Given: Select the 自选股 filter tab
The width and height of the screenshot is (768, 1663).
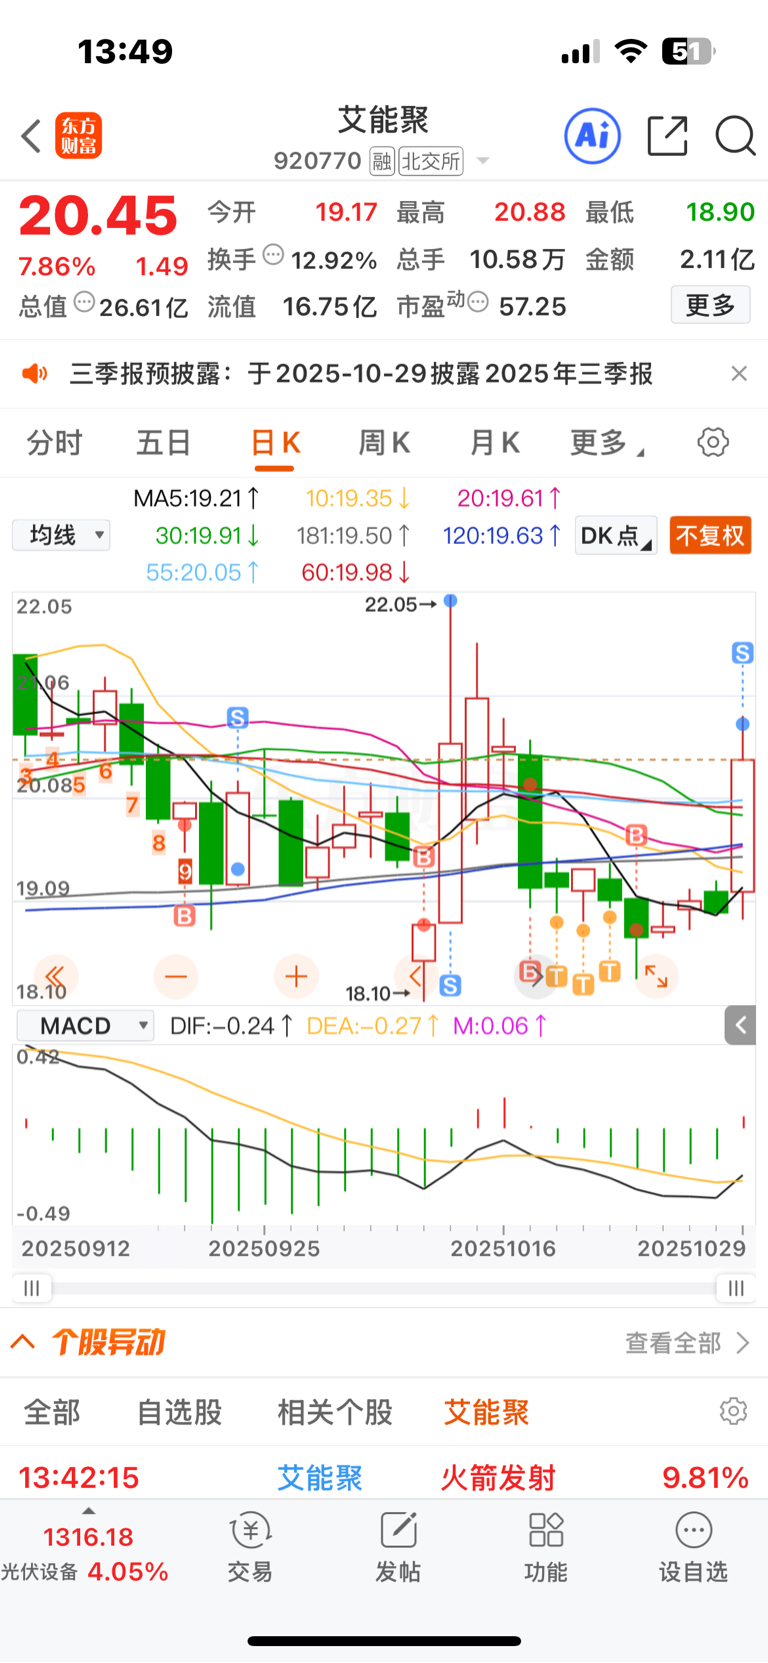Looking at the screenshot, I should click(180, 1412).
